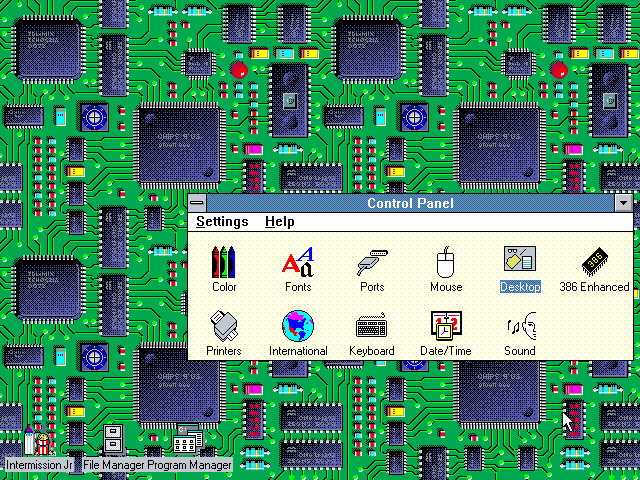Image resolution: width=640 pixels, height=480 pixels.
Task: Select the Mouse settings icon
Action: pyautogui.click(x=446, y=262)
